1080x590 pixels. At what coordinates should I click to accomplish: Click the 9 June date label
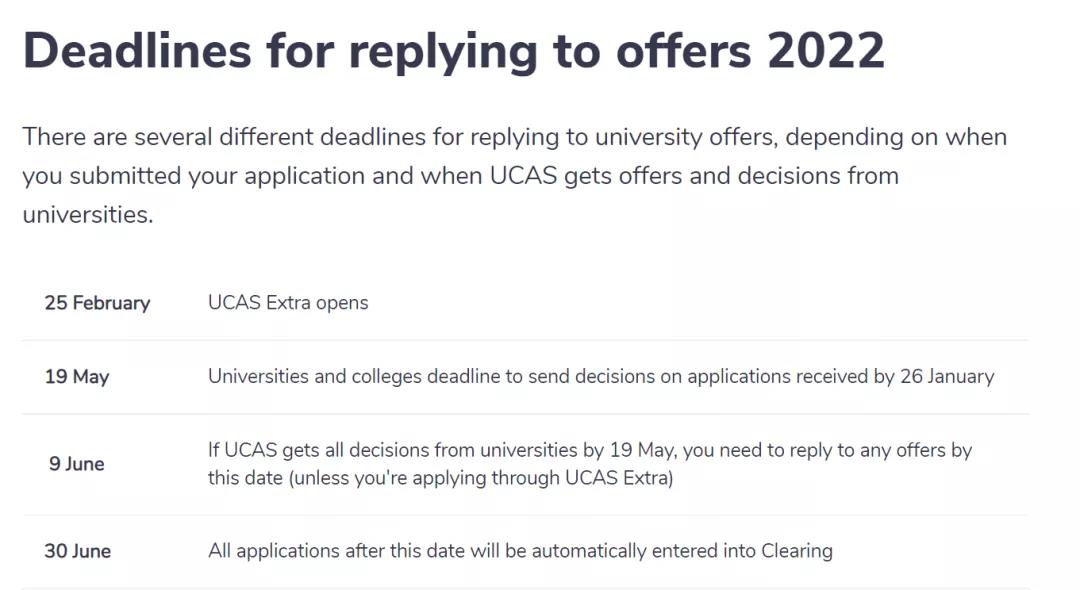tap(76, 464)
